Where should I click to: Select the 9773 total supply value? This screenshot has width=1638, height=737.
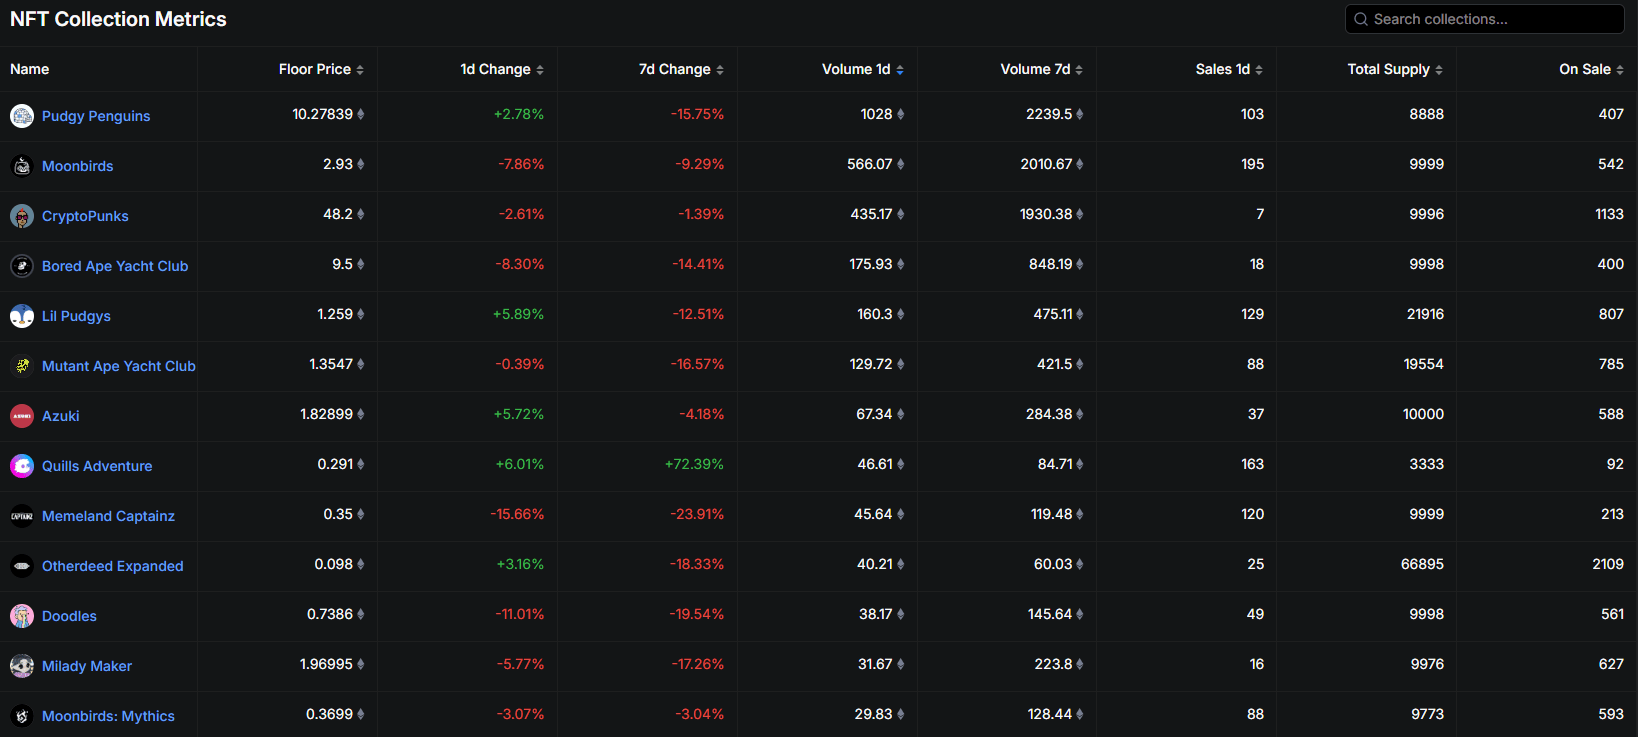1427,714
